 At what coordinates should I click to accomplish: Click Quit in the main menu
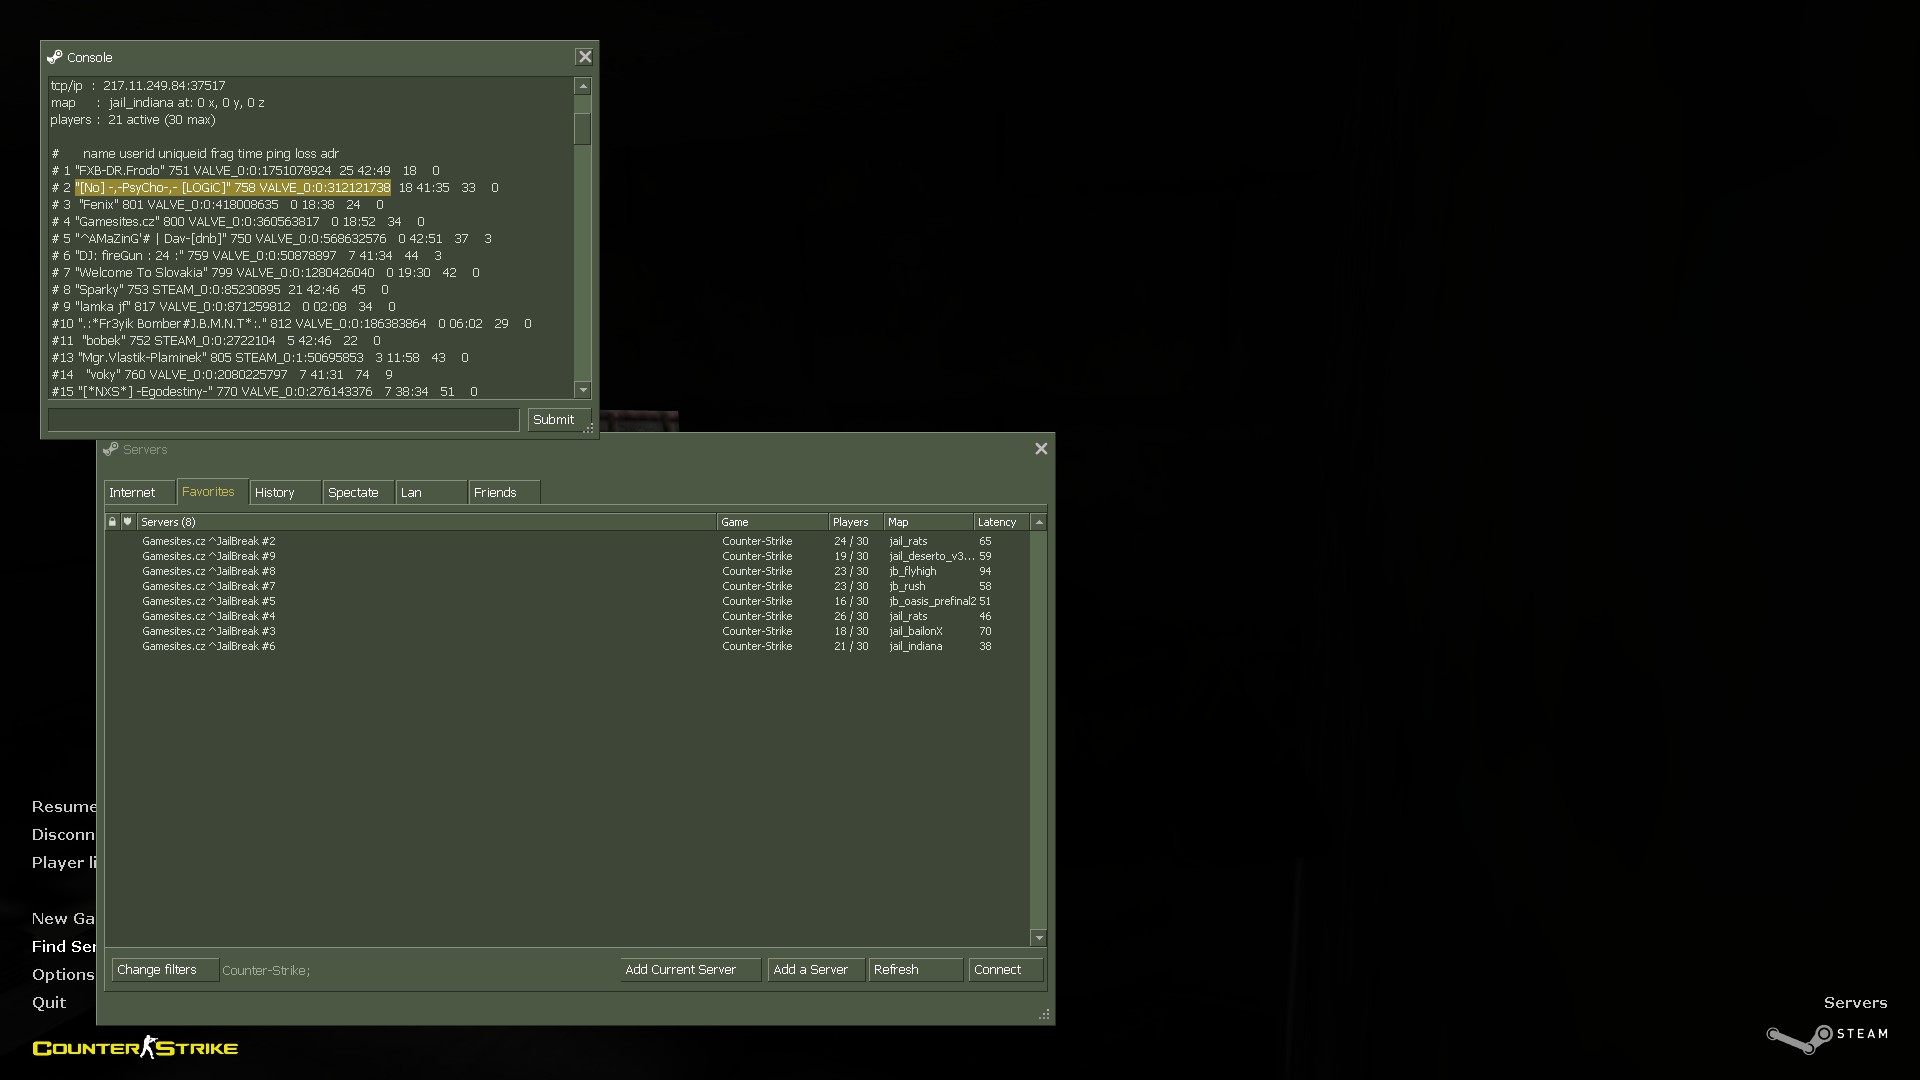point(49,1003)
